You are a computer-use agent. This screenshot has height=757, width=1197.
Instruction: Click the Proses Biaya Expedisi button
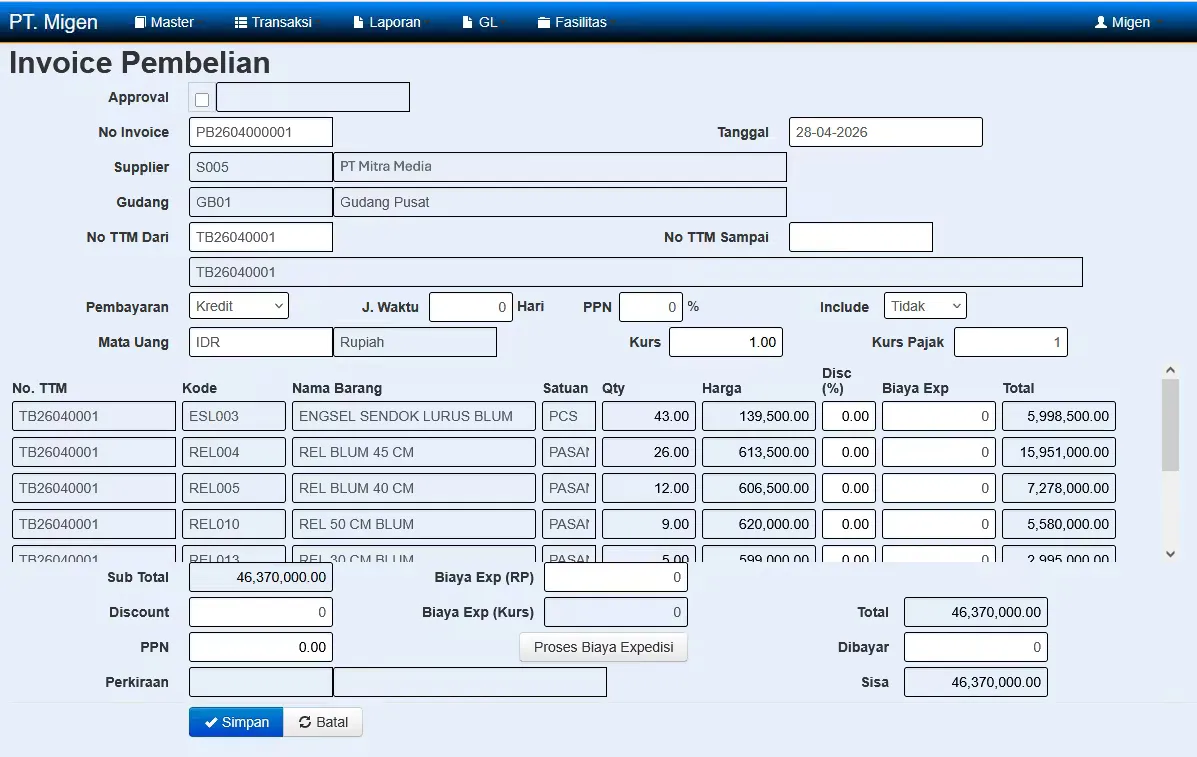[604, 647]
